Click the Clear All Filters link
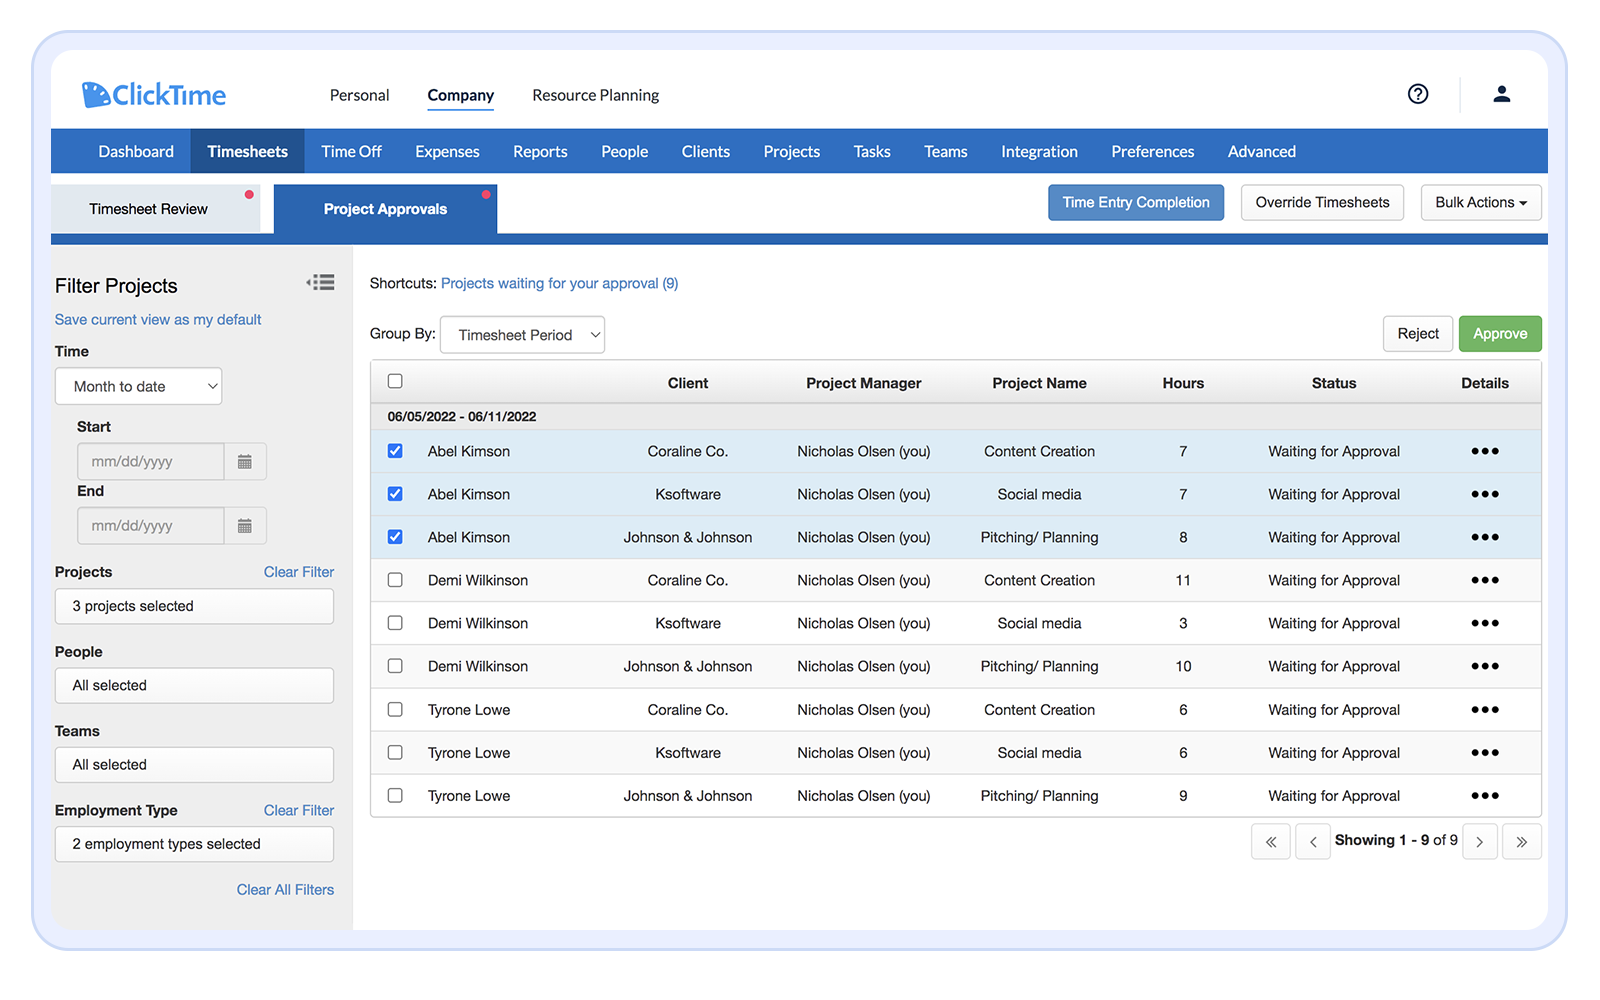 tap(285, 890)
